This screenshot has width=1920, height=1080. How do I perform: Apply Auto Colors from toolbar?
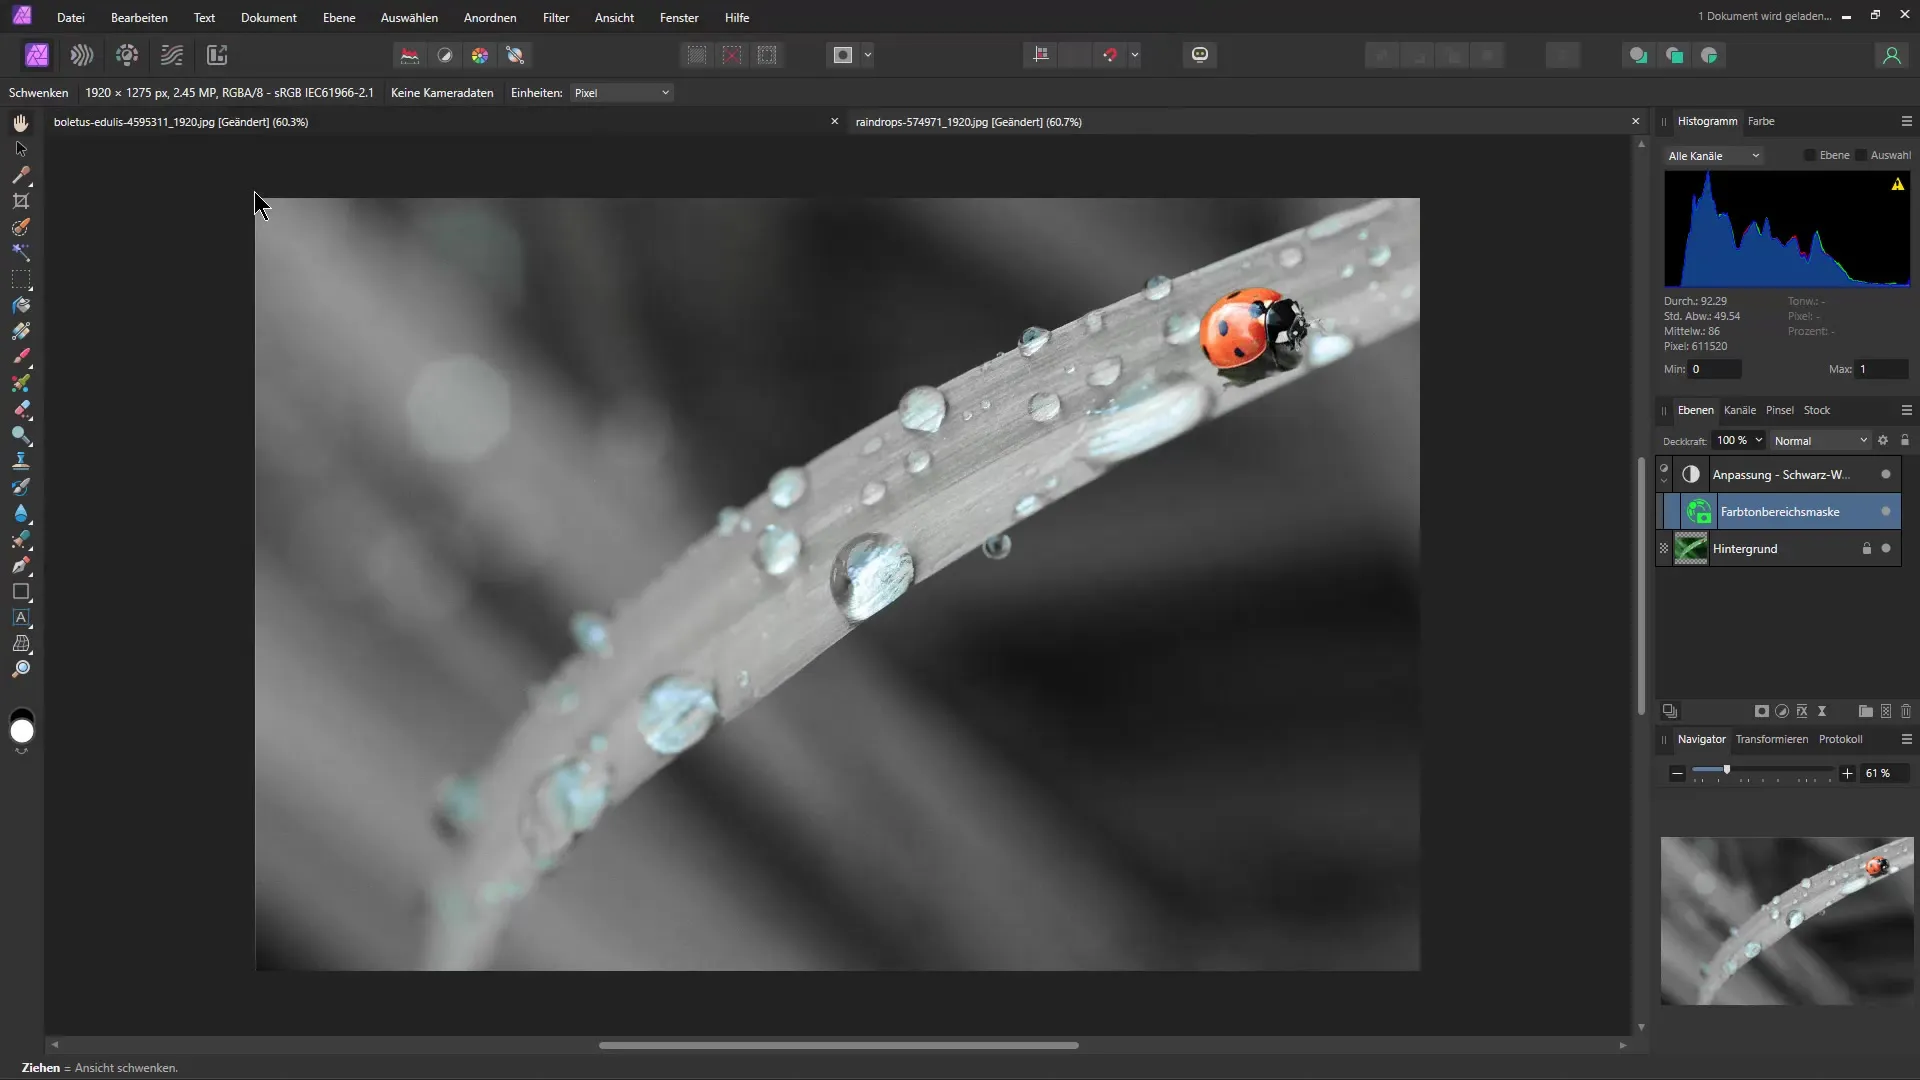click(x=480, y=55)
